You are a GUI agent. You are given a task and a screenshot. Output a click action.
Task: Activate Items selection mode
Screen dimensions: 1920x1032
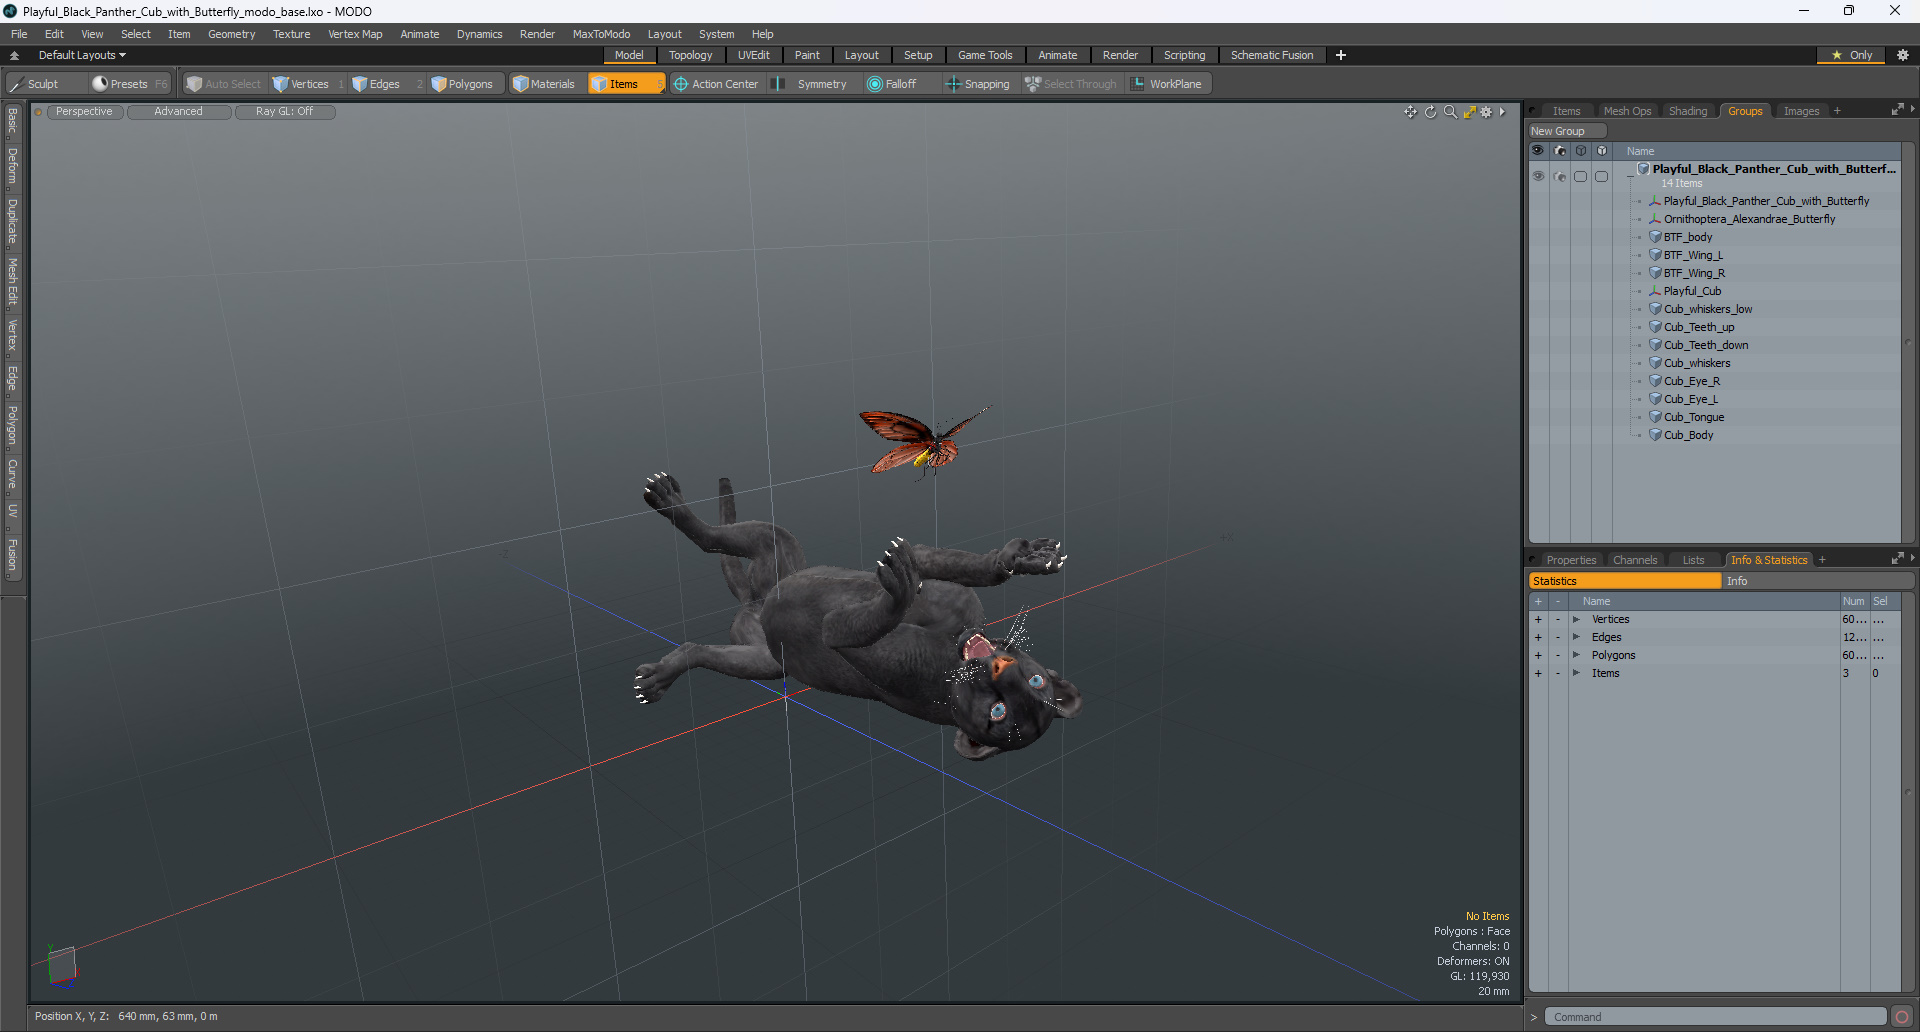tap(625, 84)
